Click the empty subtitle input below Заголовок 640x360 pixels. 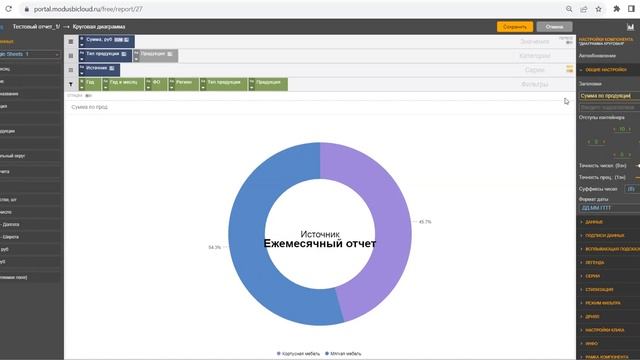(x=609, y=108)
